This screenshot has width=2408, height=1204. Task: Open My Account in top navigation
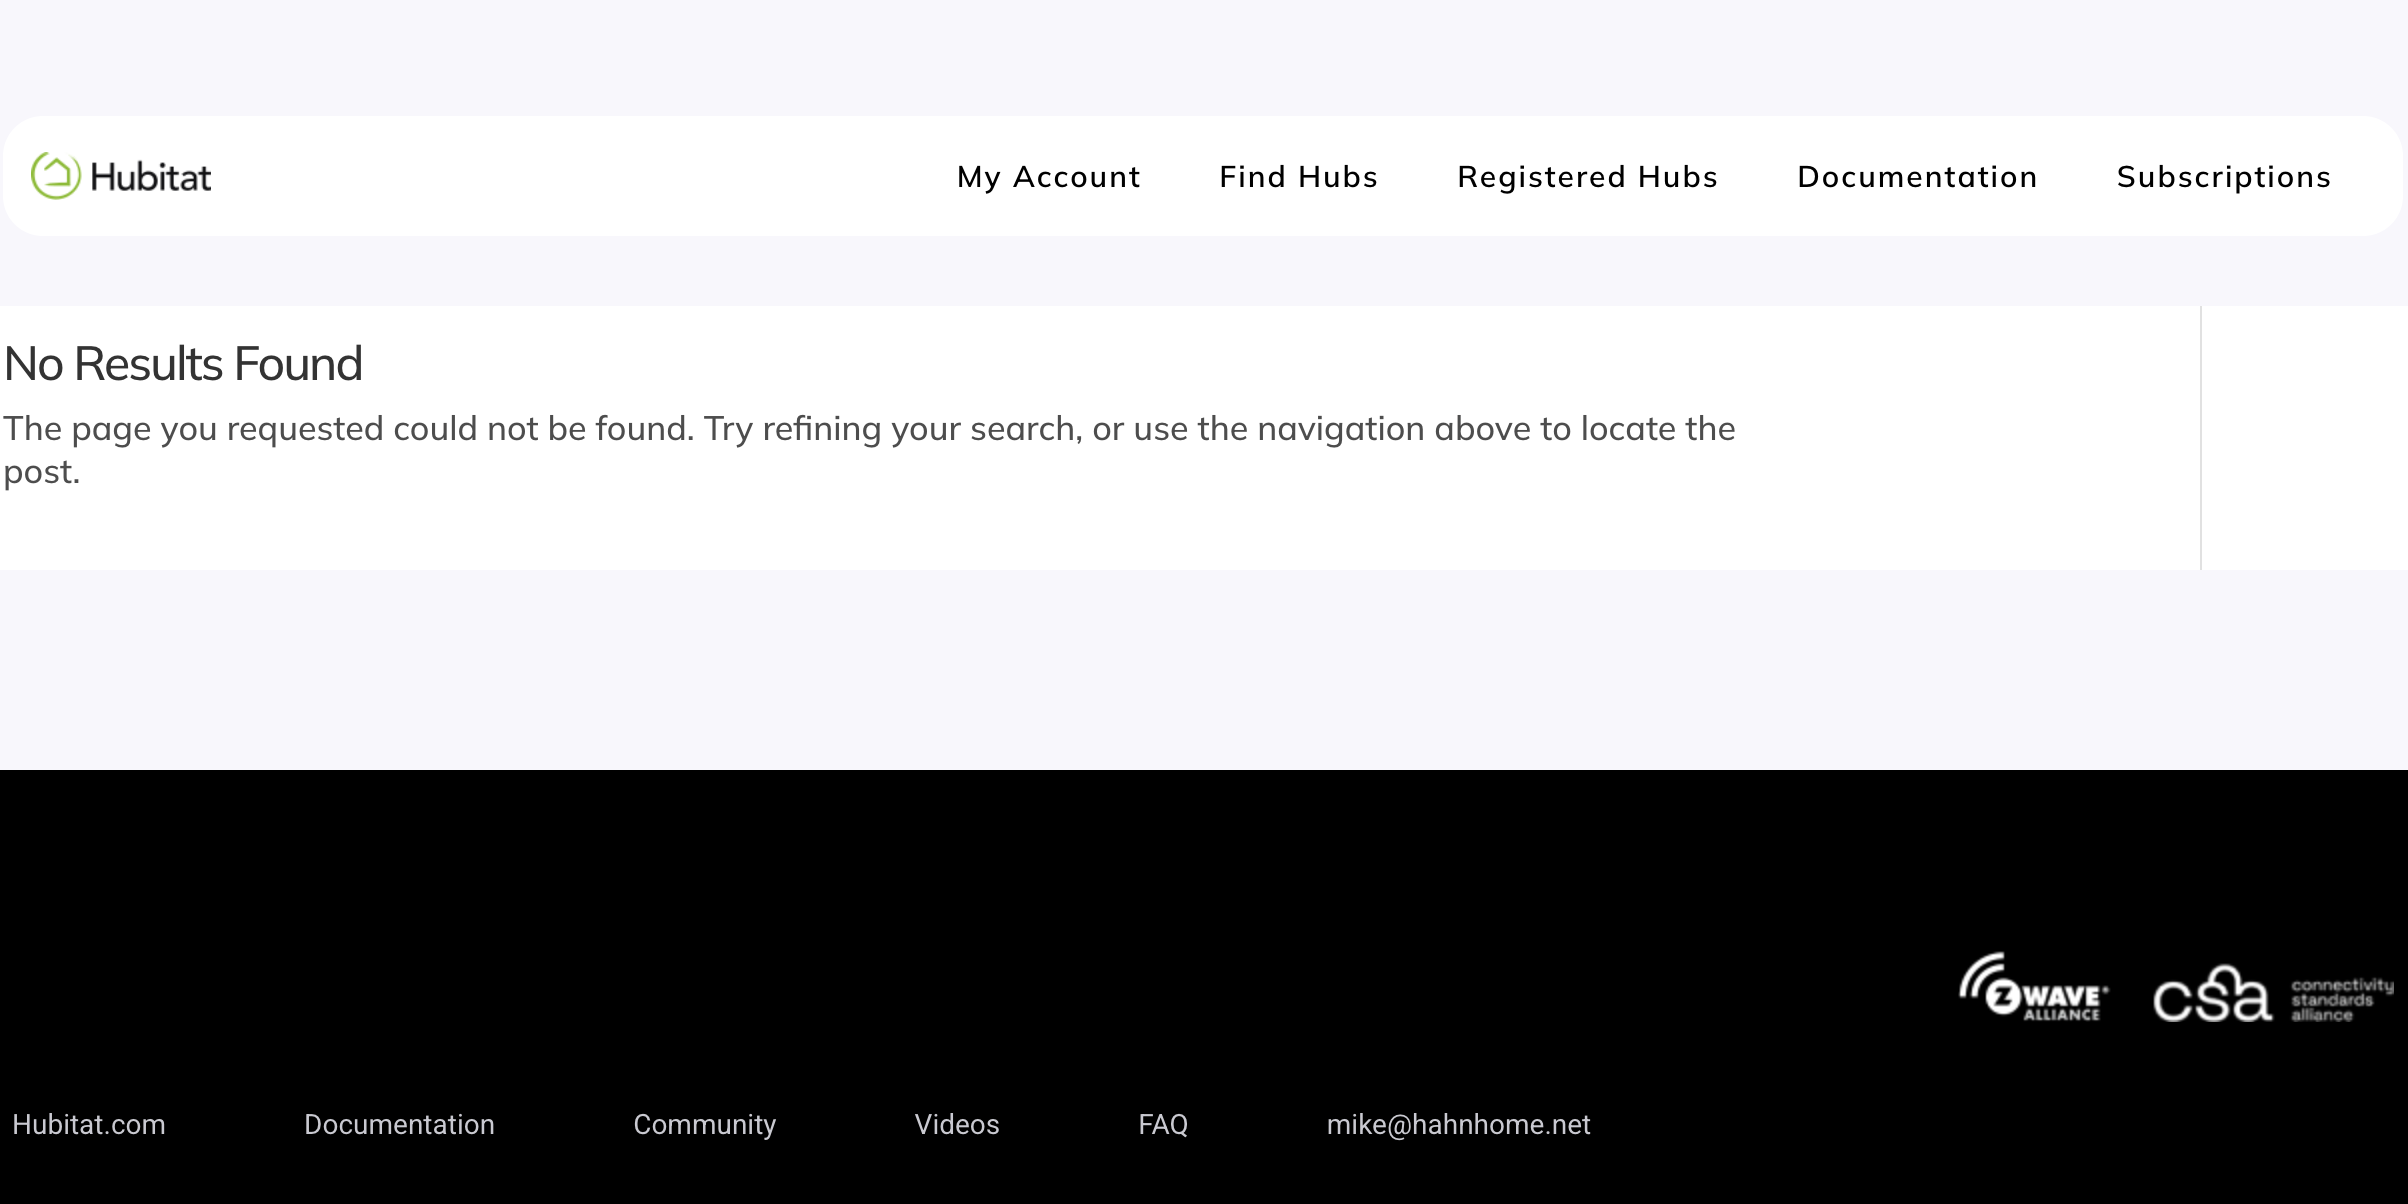coord(1048,177)
